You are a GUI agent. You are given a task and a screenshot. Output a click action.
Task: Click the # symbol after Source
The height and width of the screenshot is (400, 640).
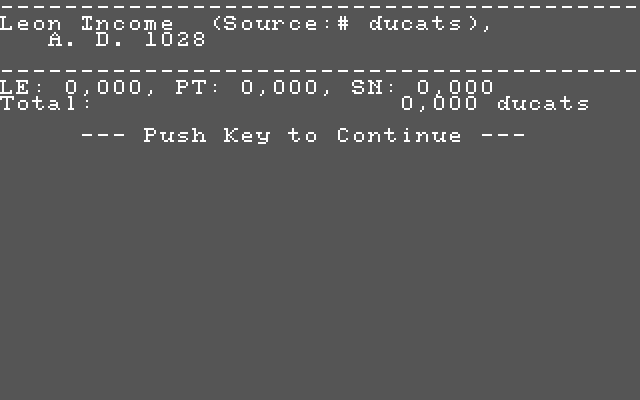343,24
